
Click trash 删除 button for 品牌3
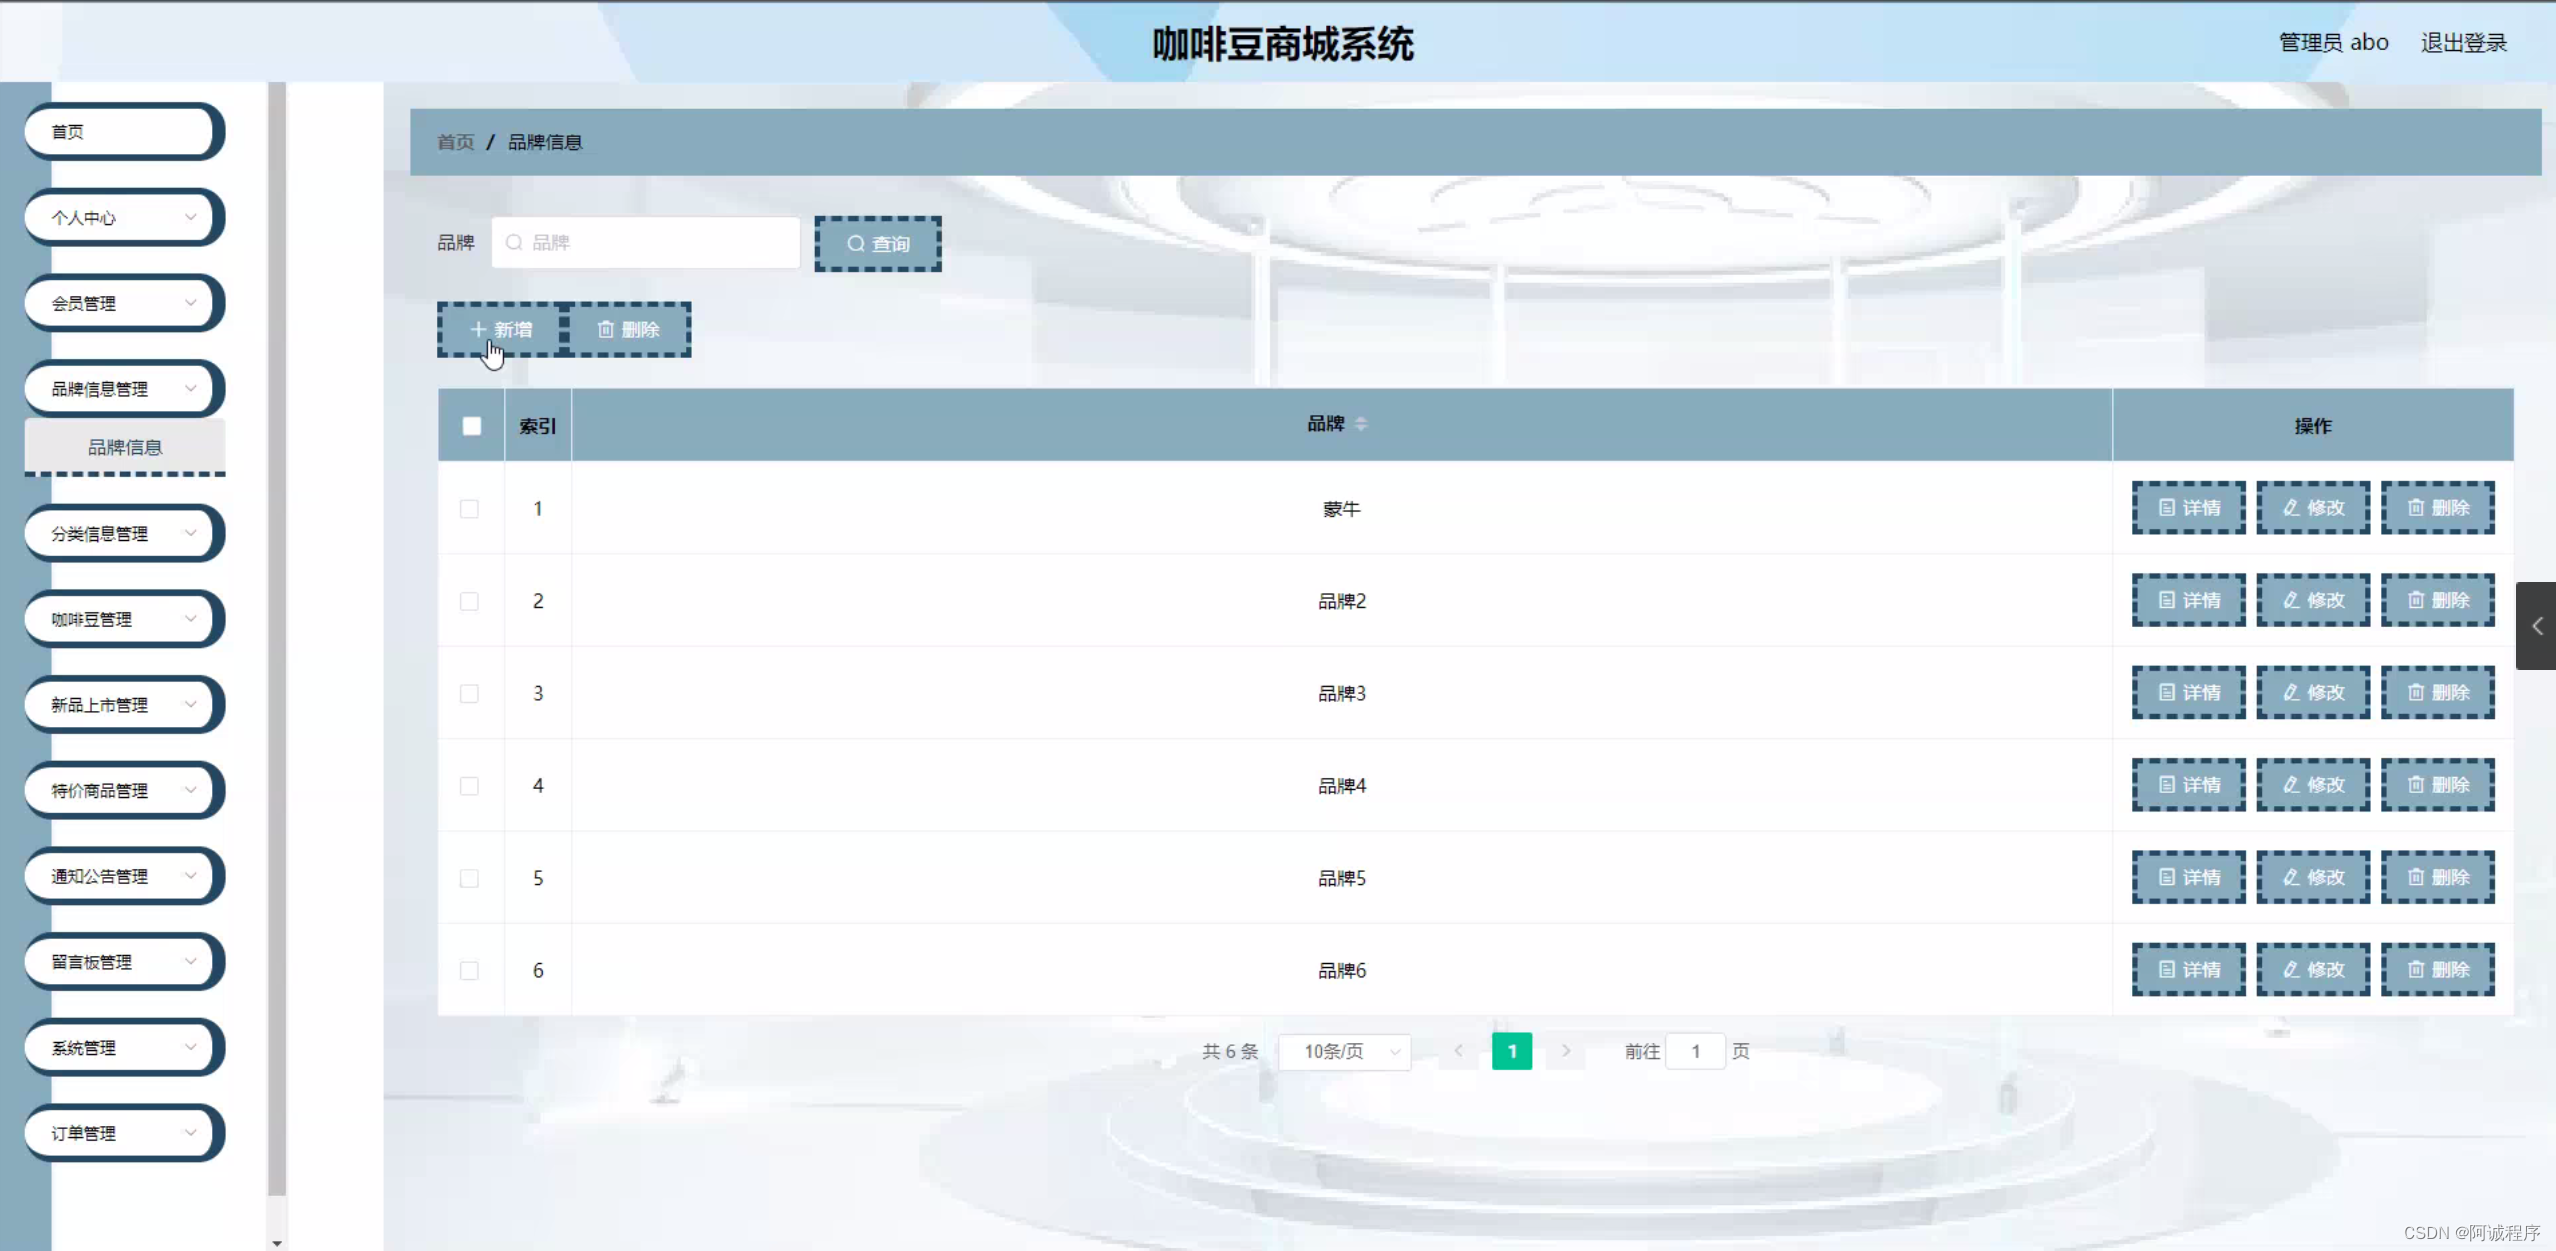[2437, 693]
